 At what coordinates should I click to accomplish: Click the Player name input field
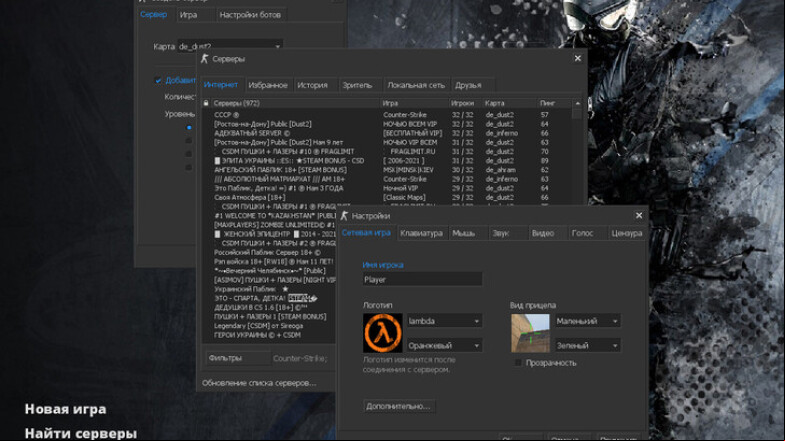(x=422, y=279)
